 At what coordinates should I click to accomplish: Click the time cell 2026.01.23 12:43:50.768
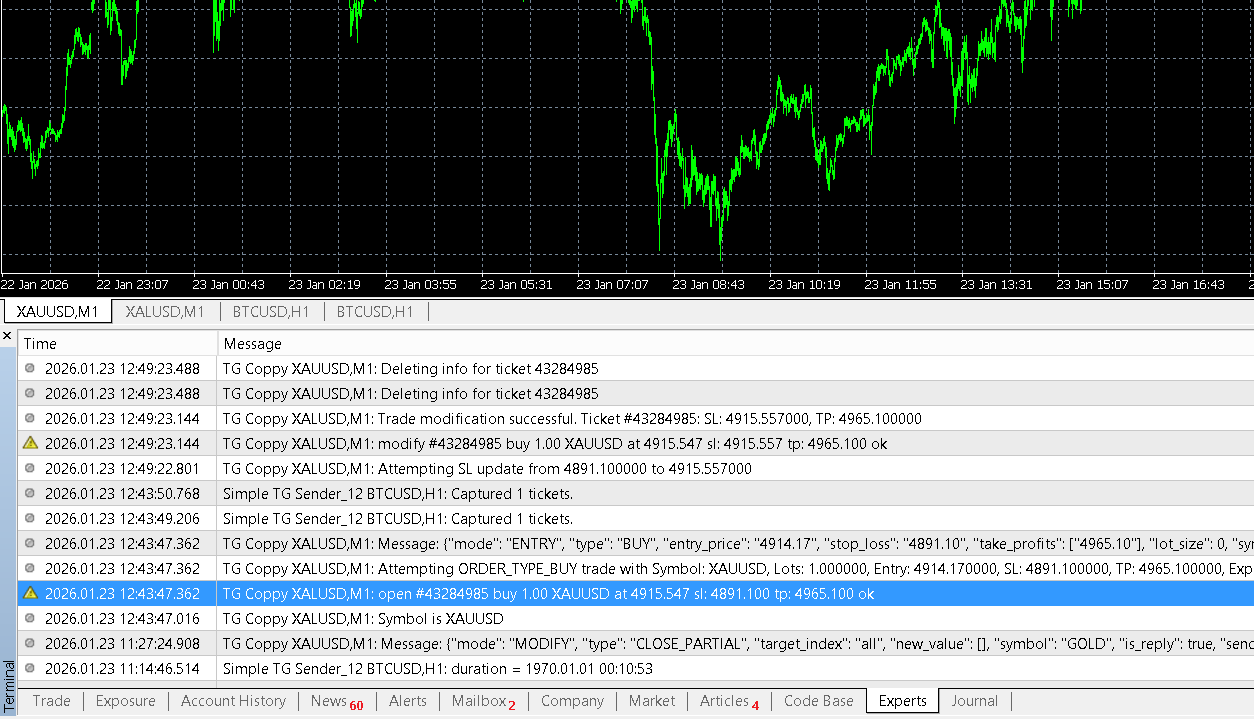pos(122,493)
